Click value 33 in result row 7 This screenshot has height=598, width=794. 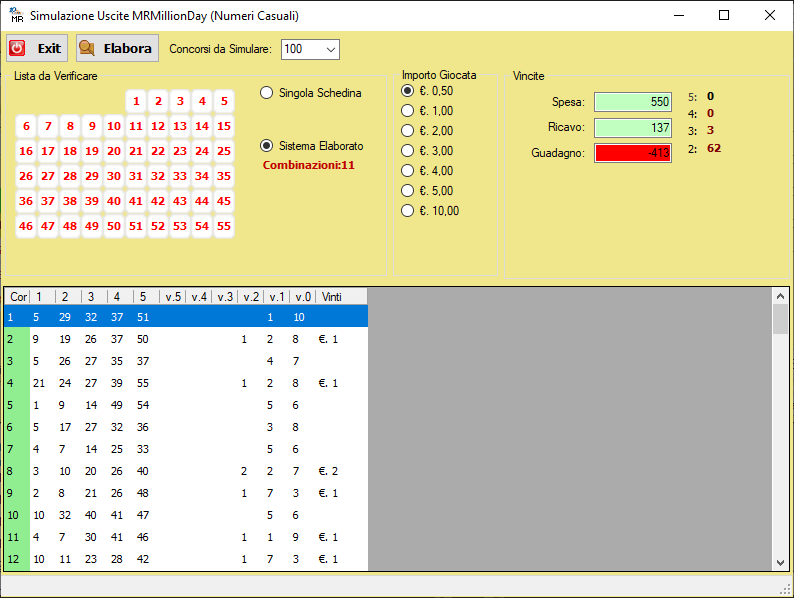pos(143,449)
